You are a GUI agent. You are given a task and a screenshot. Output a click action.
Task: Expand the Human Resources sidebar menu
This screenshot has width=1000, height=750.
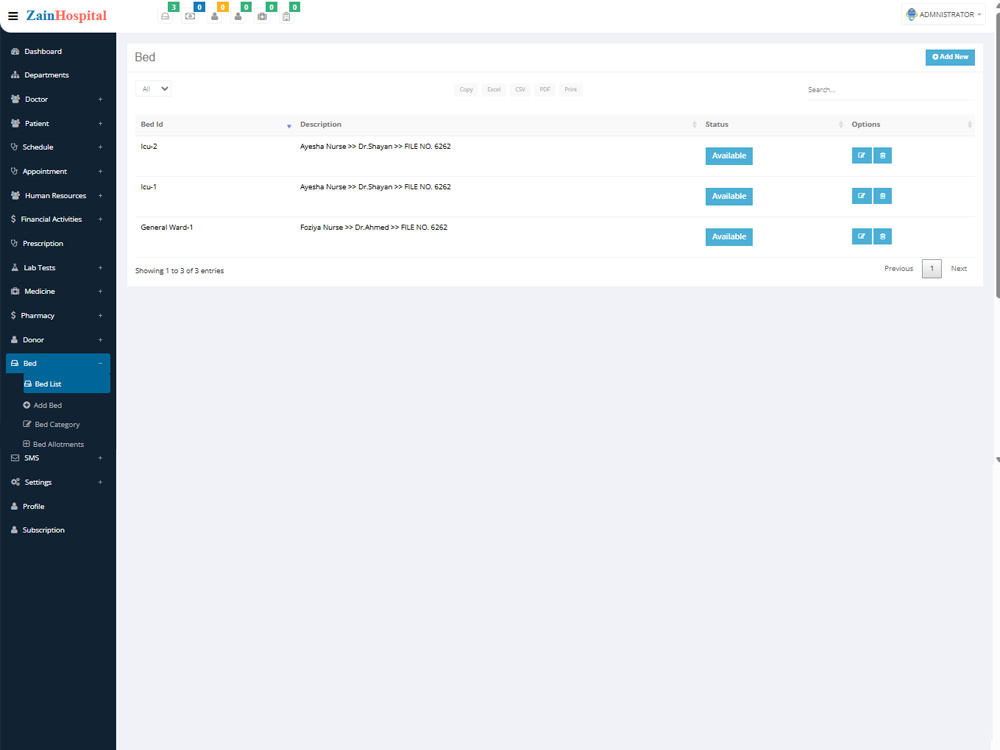(57, 196)
